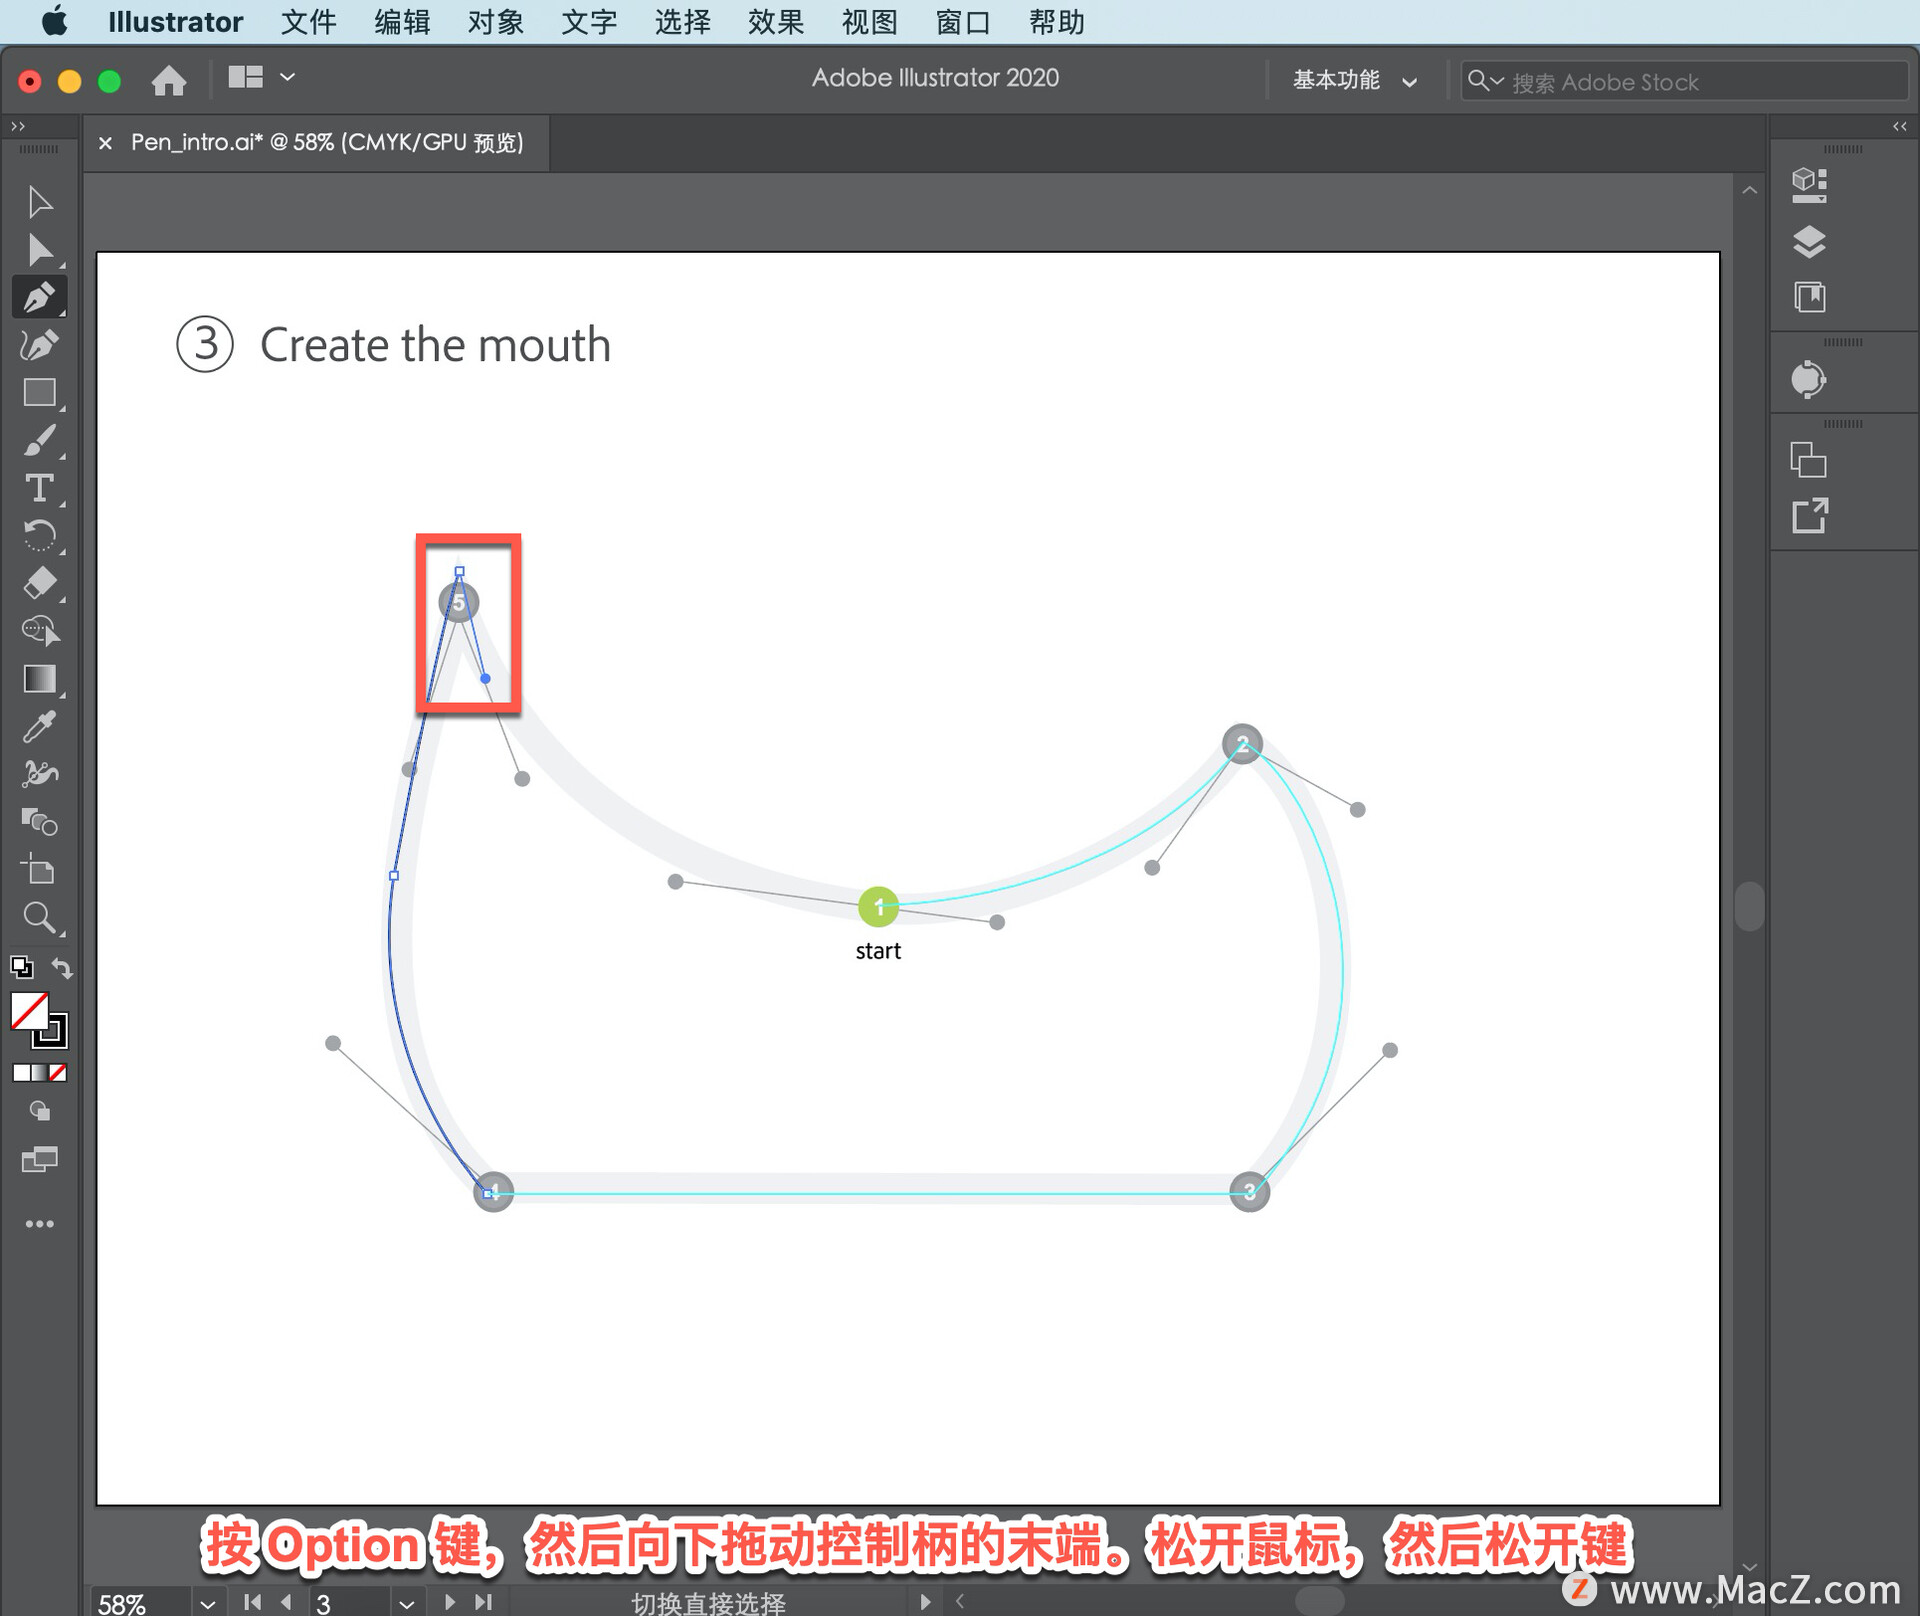Screen dimensions: 1920x1616
Task: Select the Curvature tool
Action: pos(40,345)
